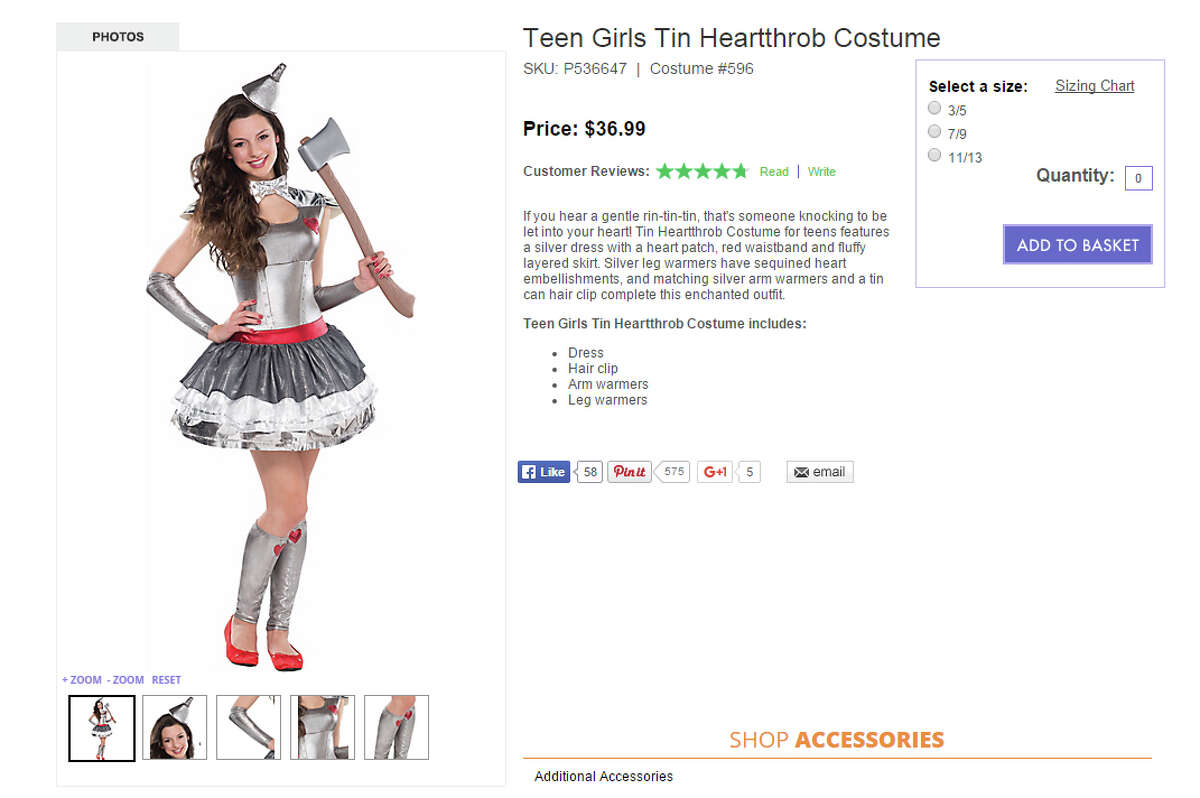View the arm warmer thumbnail
Image resolution: width=1200 pixels, height=798 pixels.
248,727
